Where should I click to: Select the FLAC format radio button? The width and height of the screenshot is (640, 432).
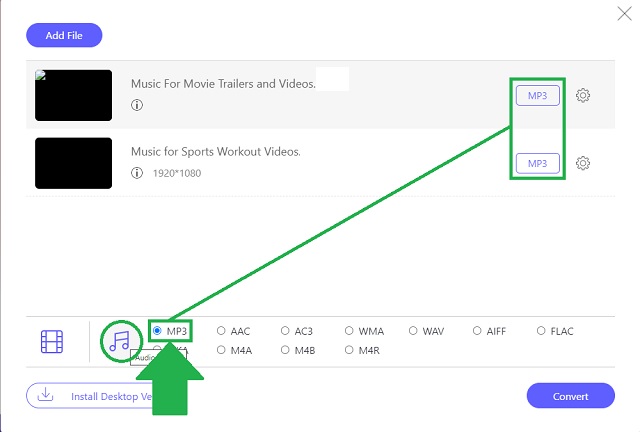pos(541,330)
